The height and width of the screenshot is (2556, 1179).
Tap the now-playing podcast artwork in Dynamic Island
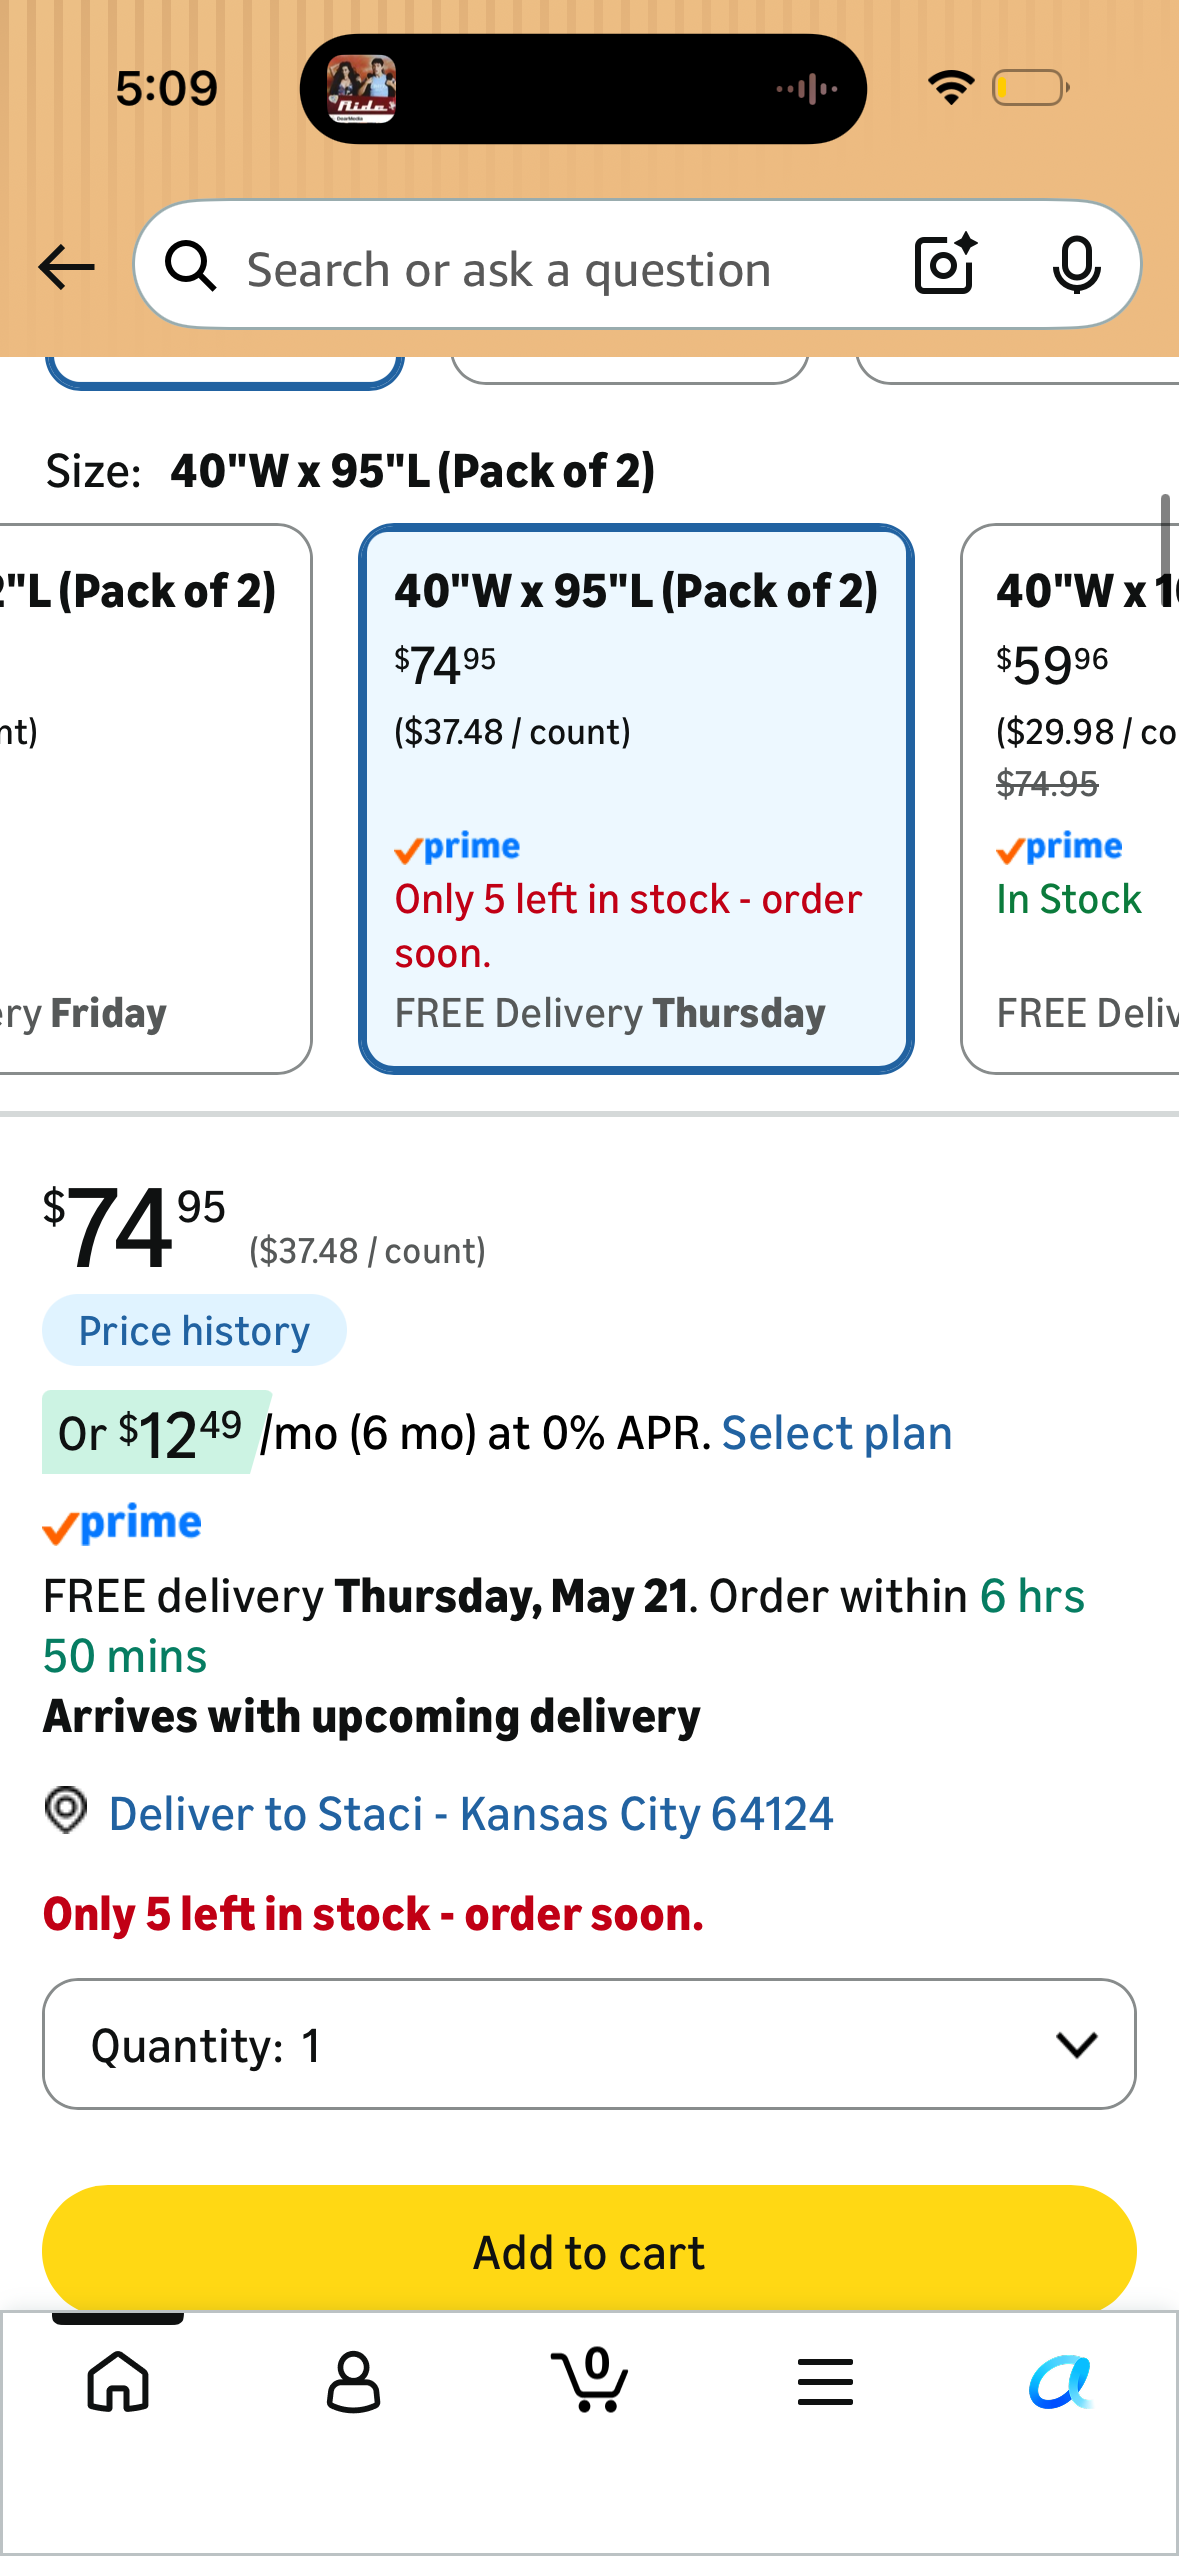click(x=362, y=89)
